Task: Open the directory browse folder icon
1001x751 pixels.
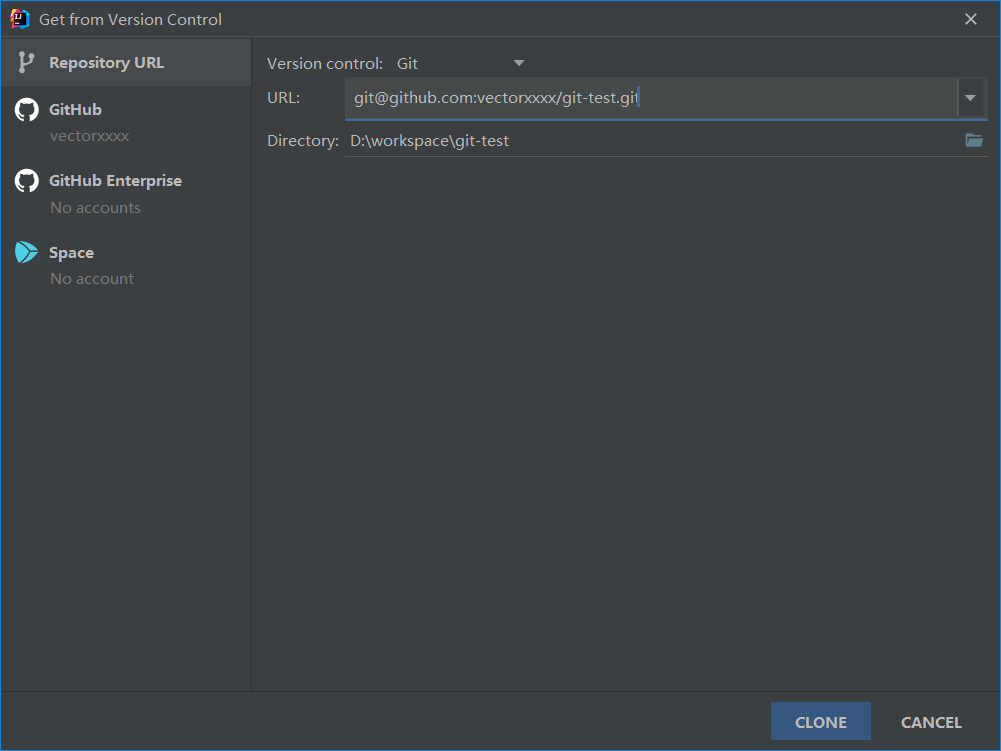Action: point(974,140)
